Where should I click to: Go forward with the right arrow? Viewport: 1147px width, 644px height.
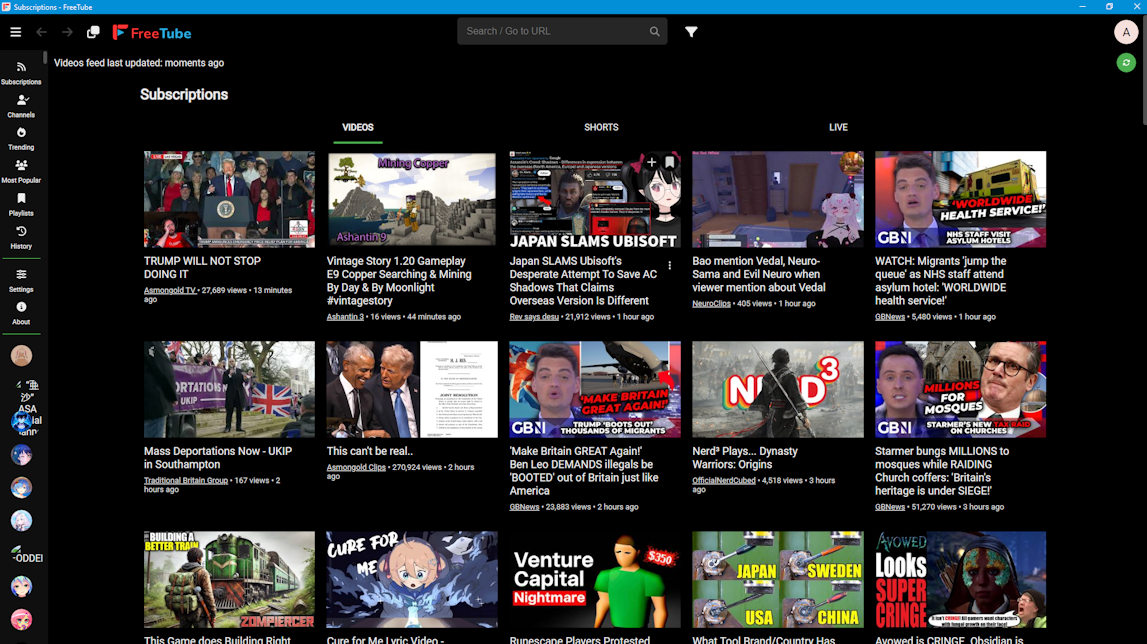[67, 32]
